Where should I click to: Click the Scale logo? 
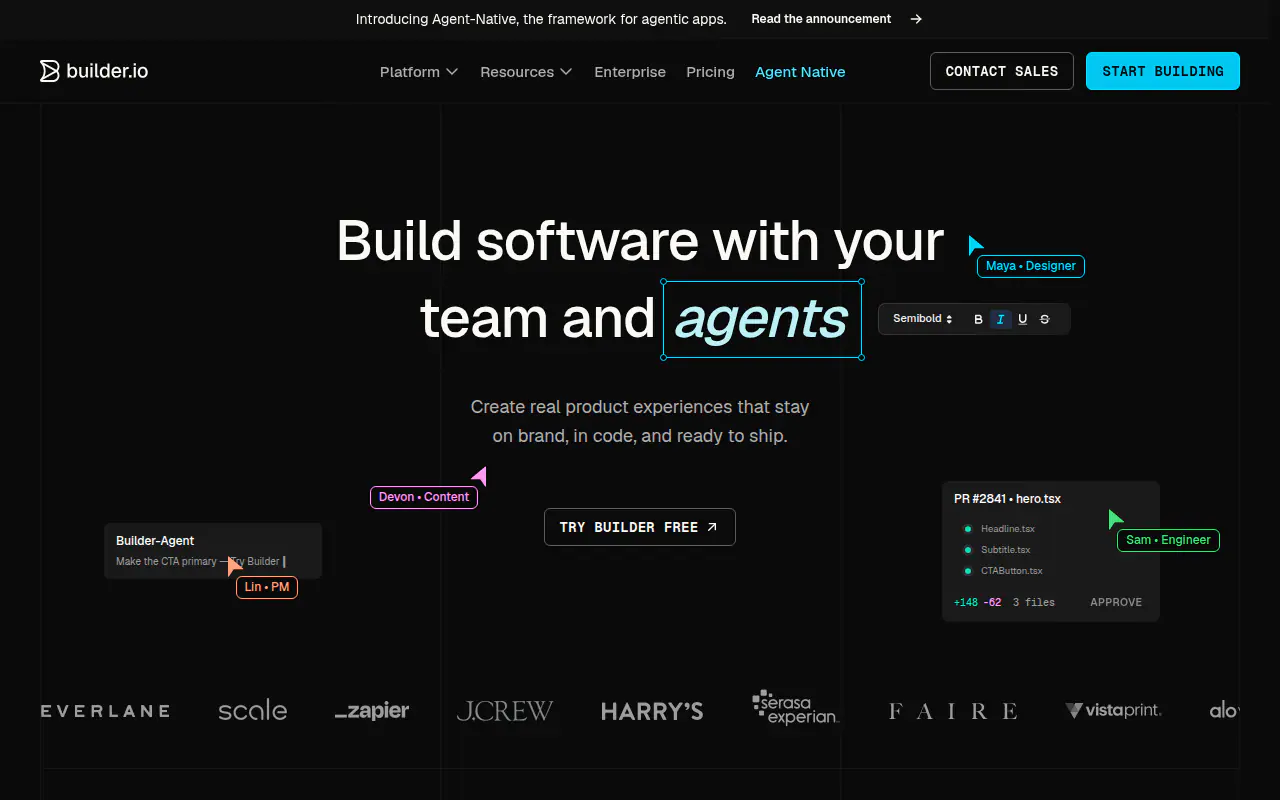(253, 711)
